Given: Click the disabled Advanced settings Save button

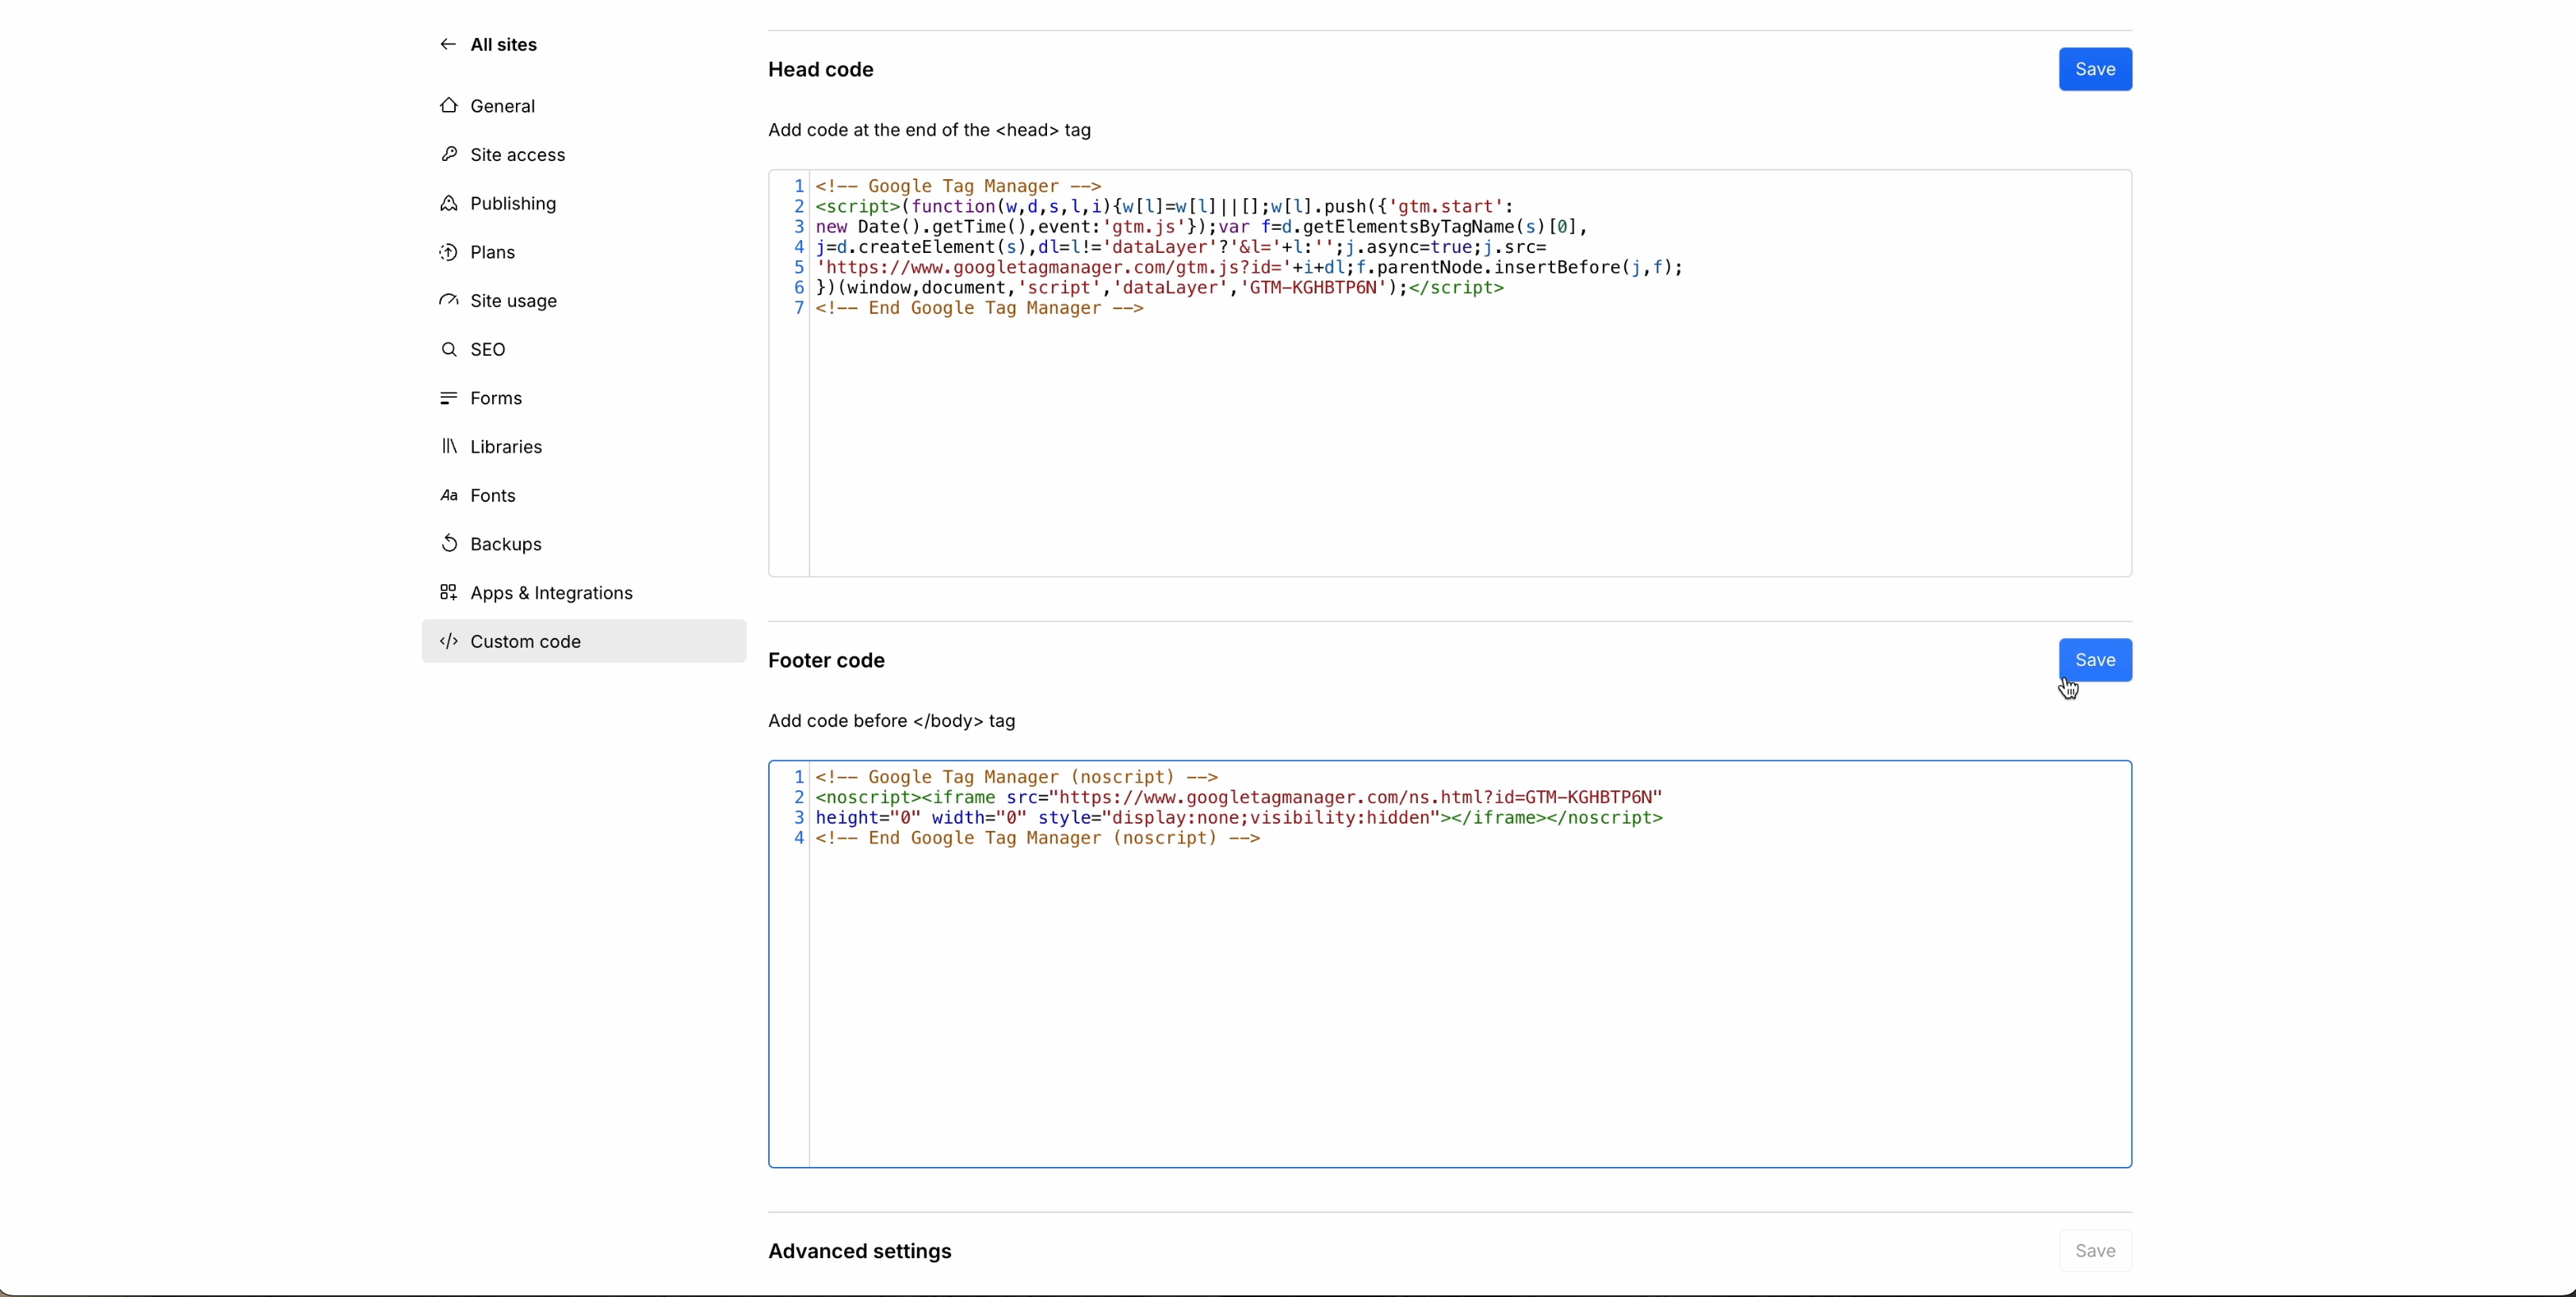Looking at the screenshot, I should [2095, 1251].
